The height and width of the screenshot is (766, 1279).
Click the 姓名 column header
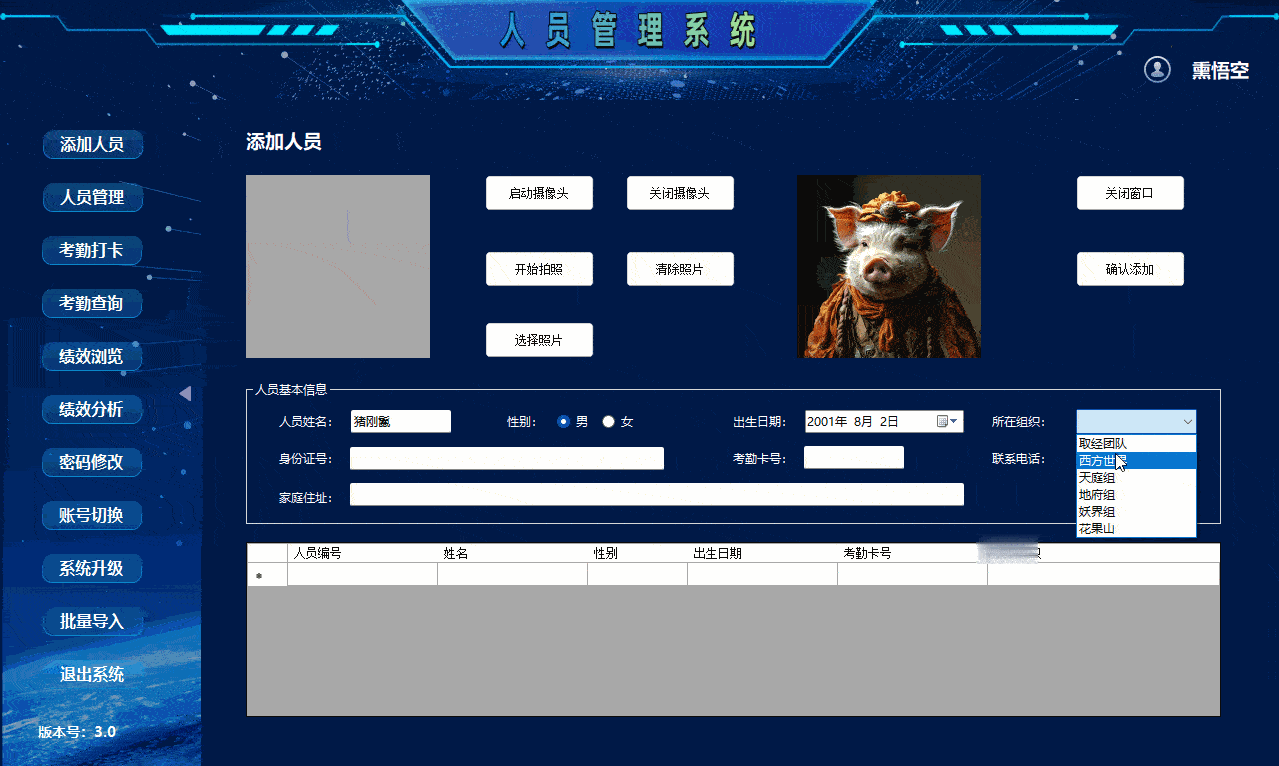click(512, 553)
